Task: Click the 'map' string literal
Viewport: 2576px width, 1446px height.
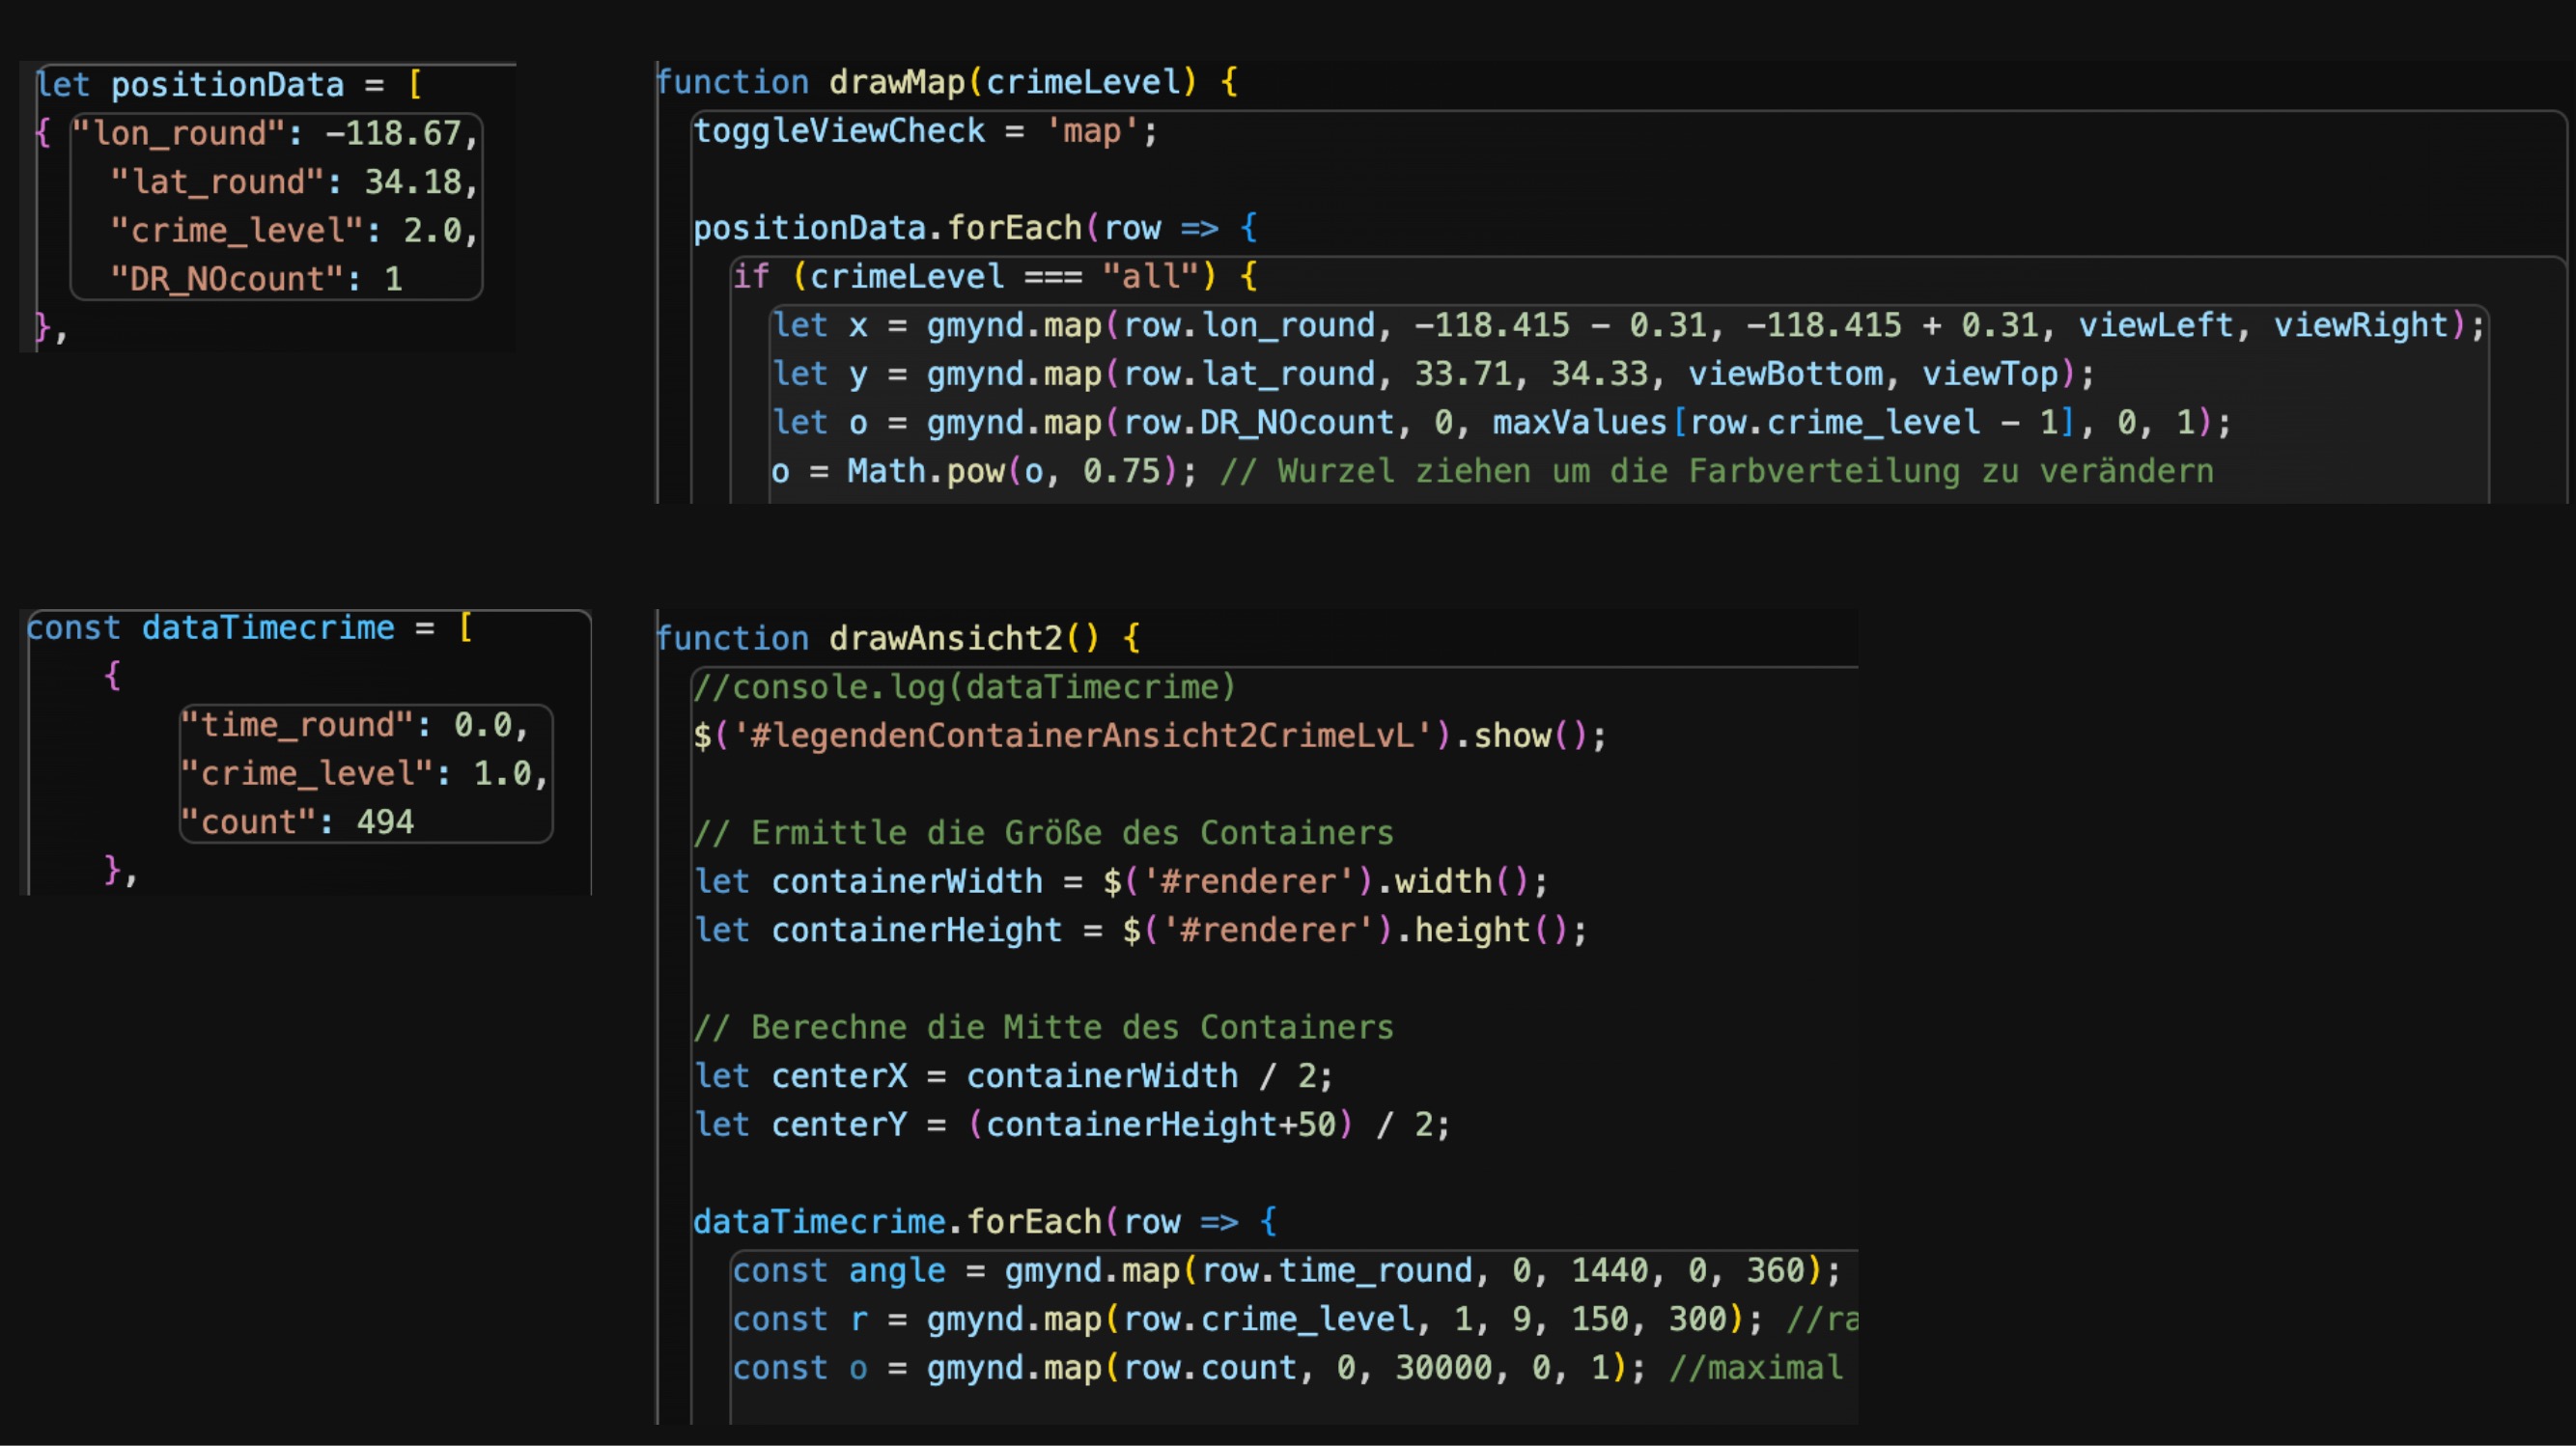Action: [x=1091, y=131]
